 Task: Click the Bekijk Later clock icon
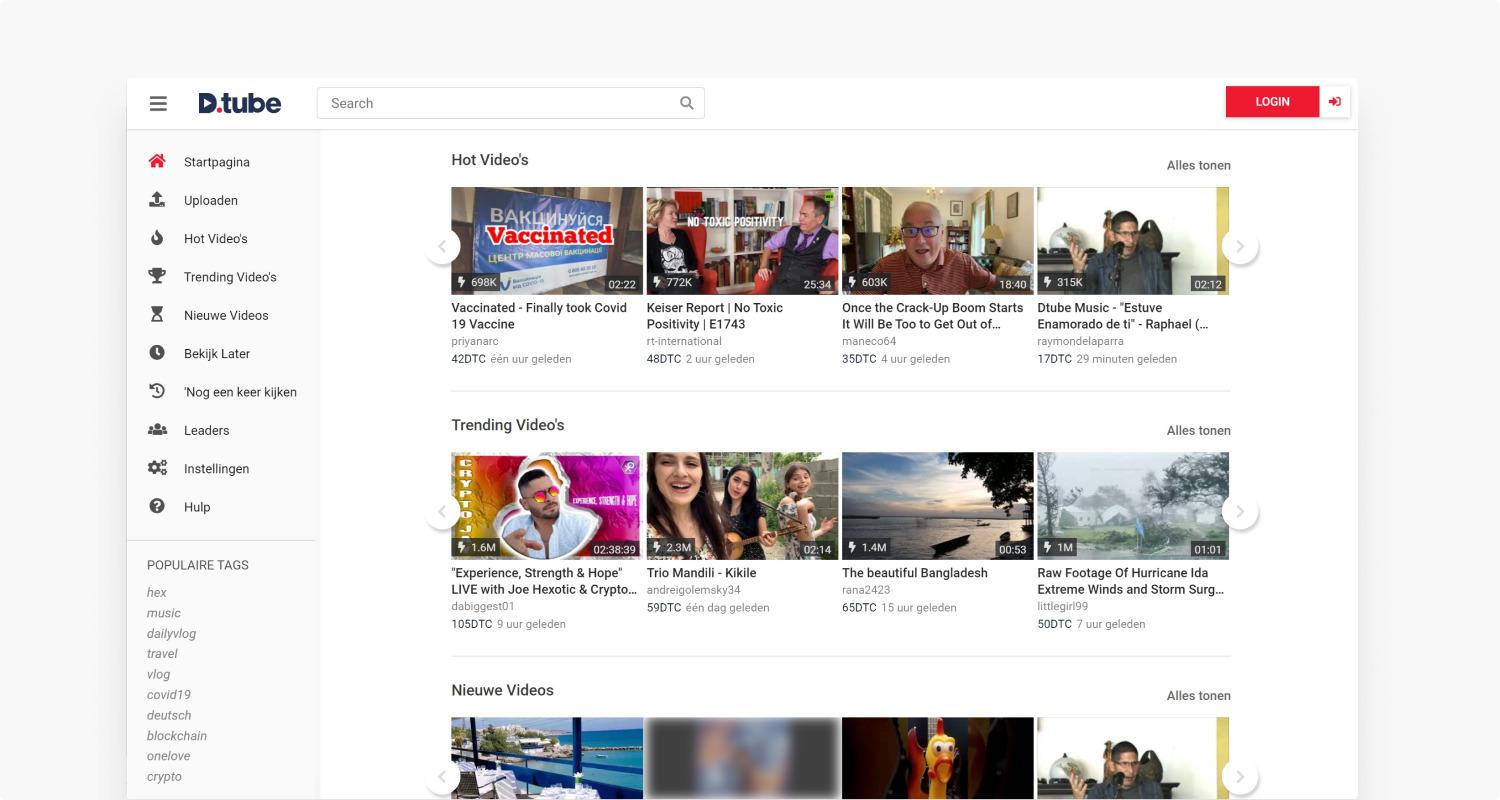pos(157,353)
